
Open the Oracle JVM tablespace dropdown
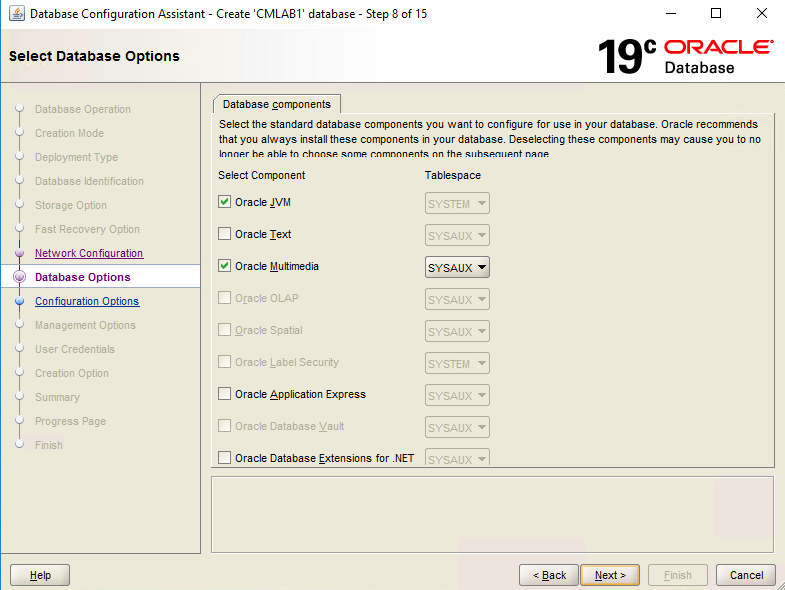457,203
